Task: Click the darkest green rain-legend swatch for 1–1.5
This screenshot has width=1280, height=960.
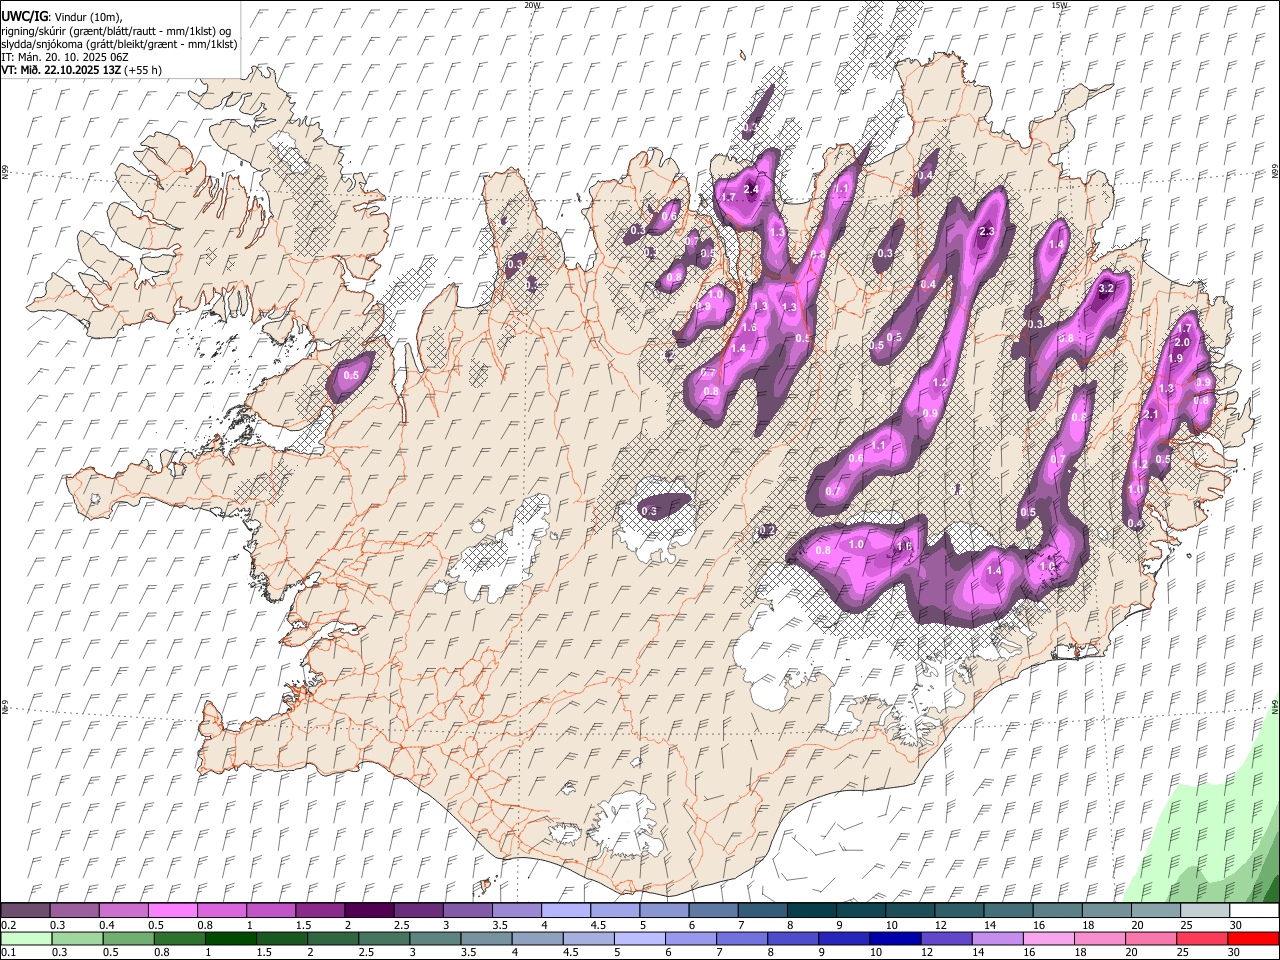Action: click(230, 939)
